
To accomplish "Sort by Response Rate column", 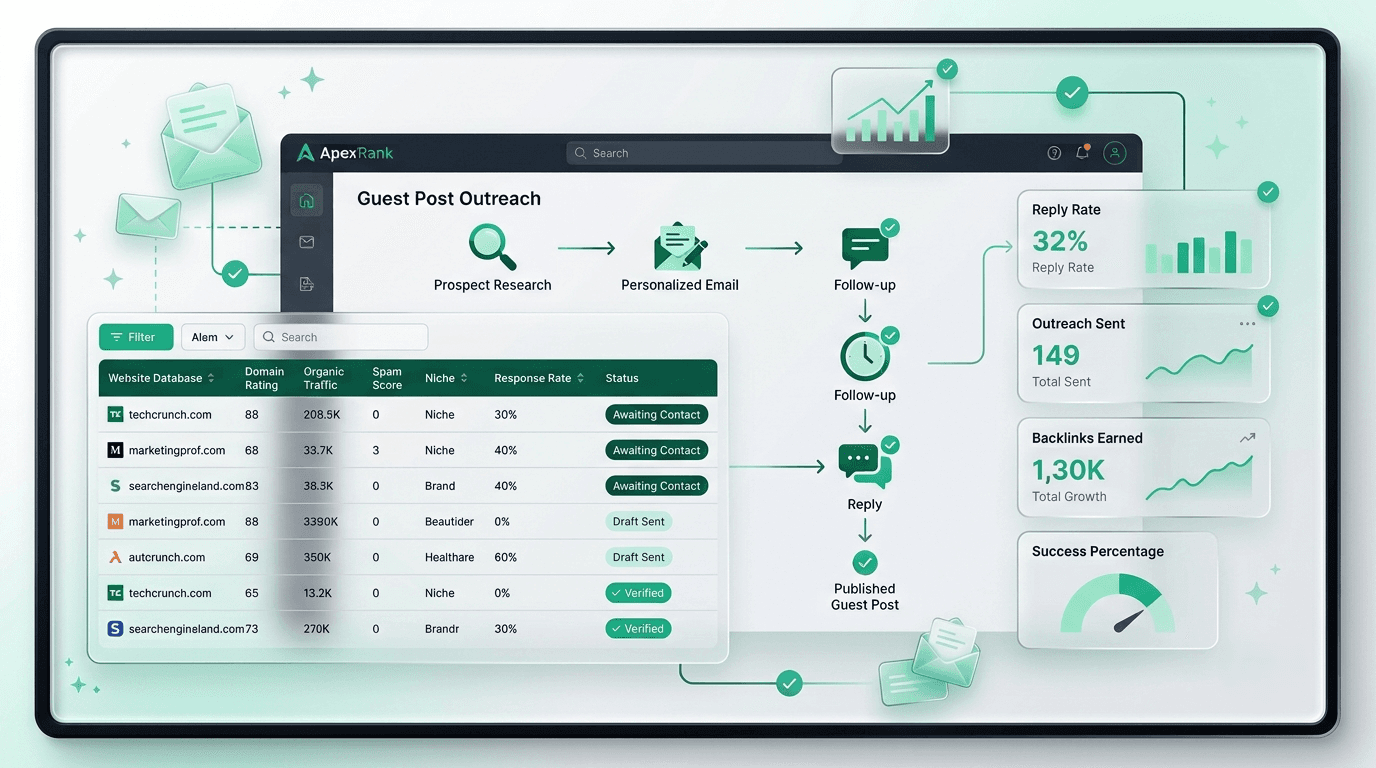I will pos(539,378).
